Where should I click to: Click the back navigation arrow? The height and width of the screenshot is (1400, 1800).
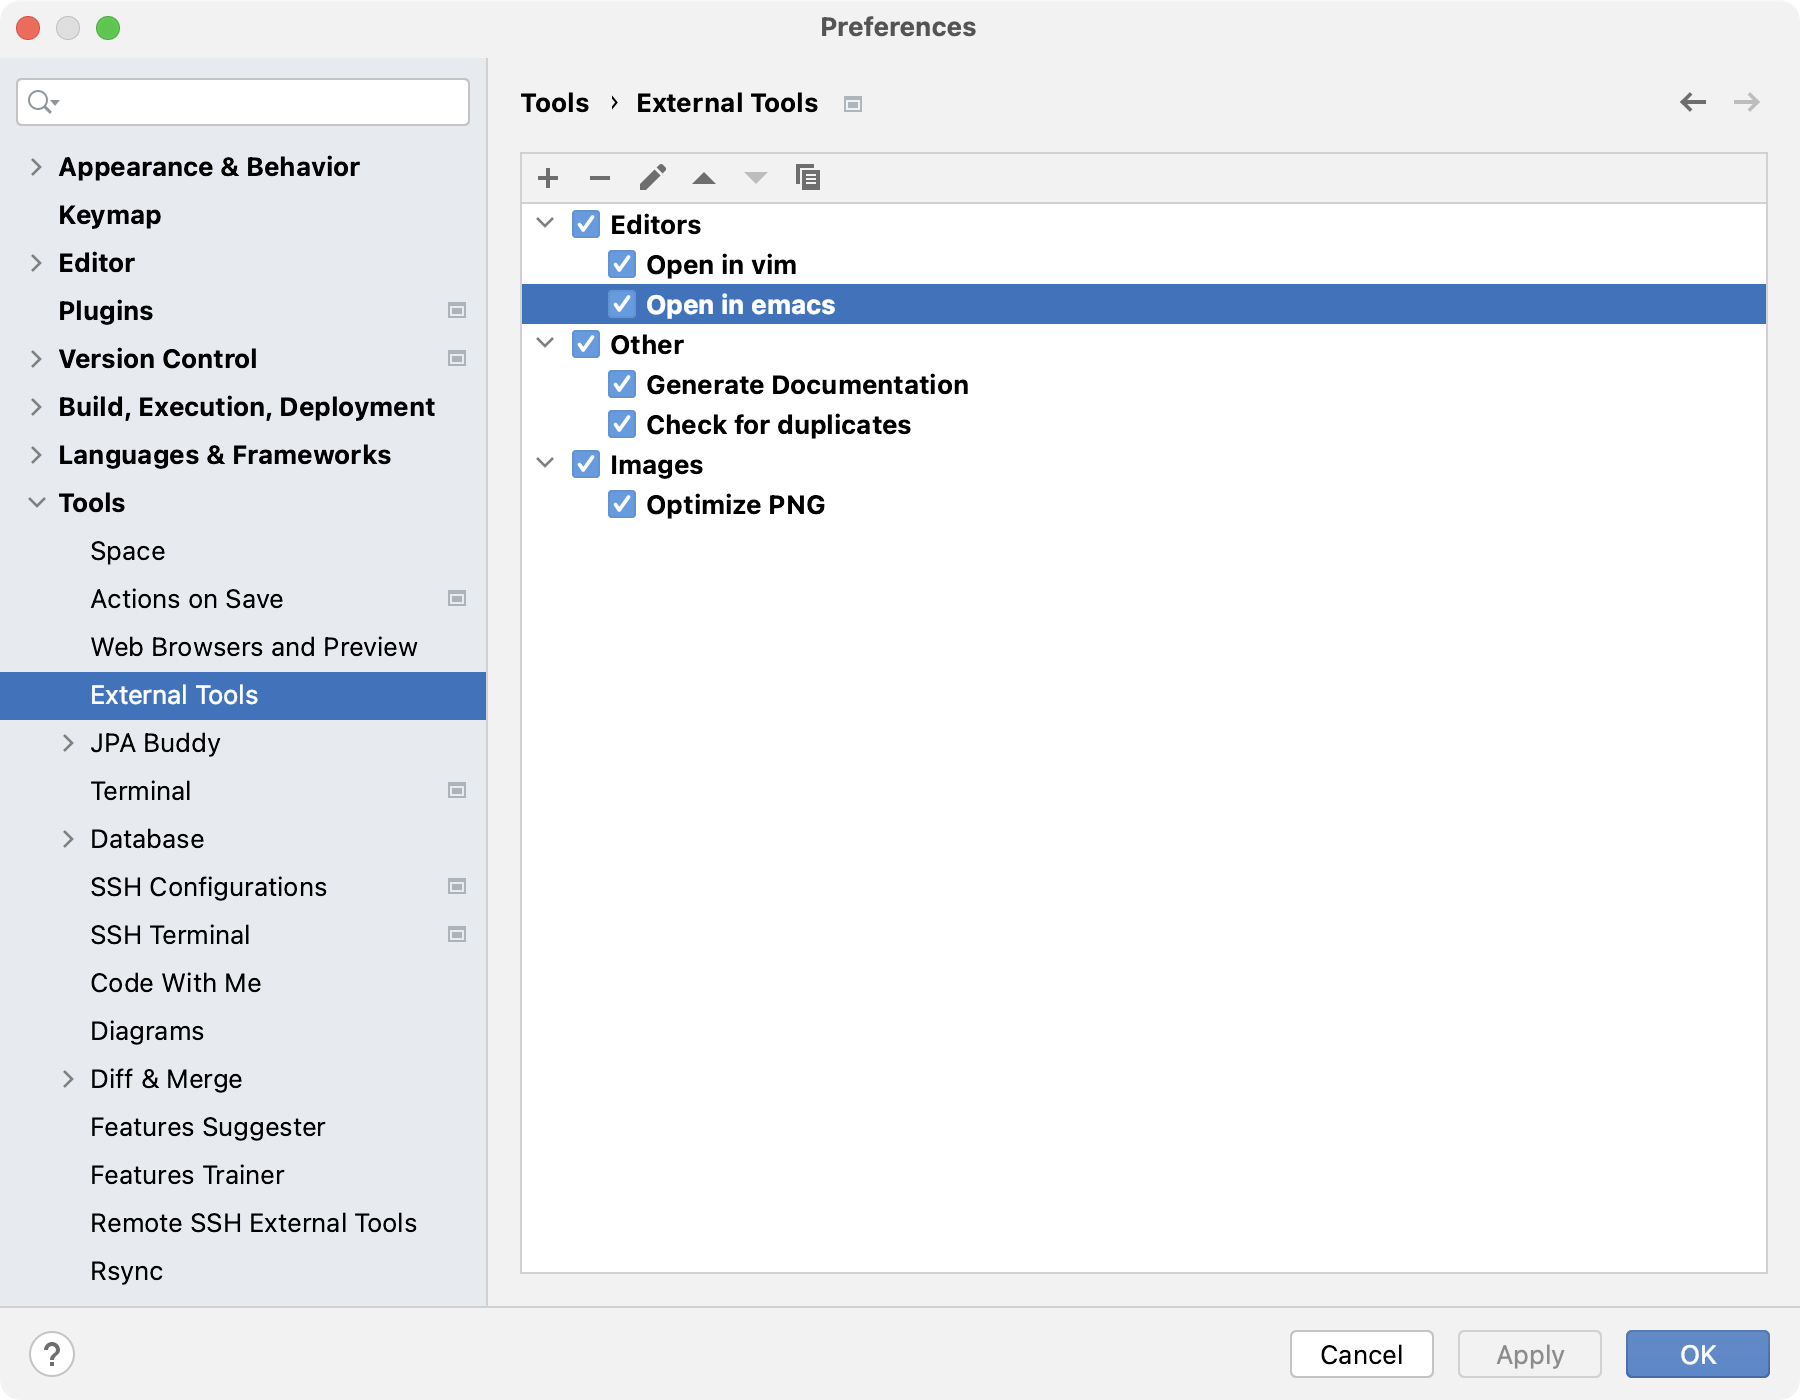1692,102
